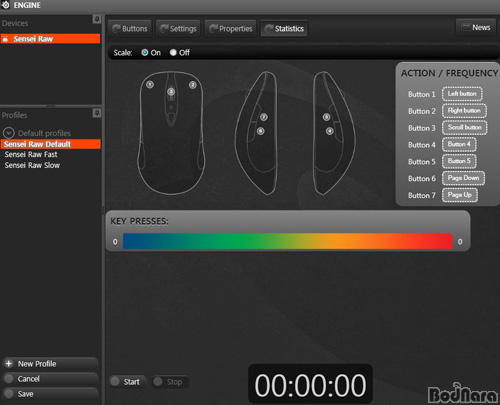Click the Right button action box
The width and height of the screenshot is (500, 405).
click(464, 111)
